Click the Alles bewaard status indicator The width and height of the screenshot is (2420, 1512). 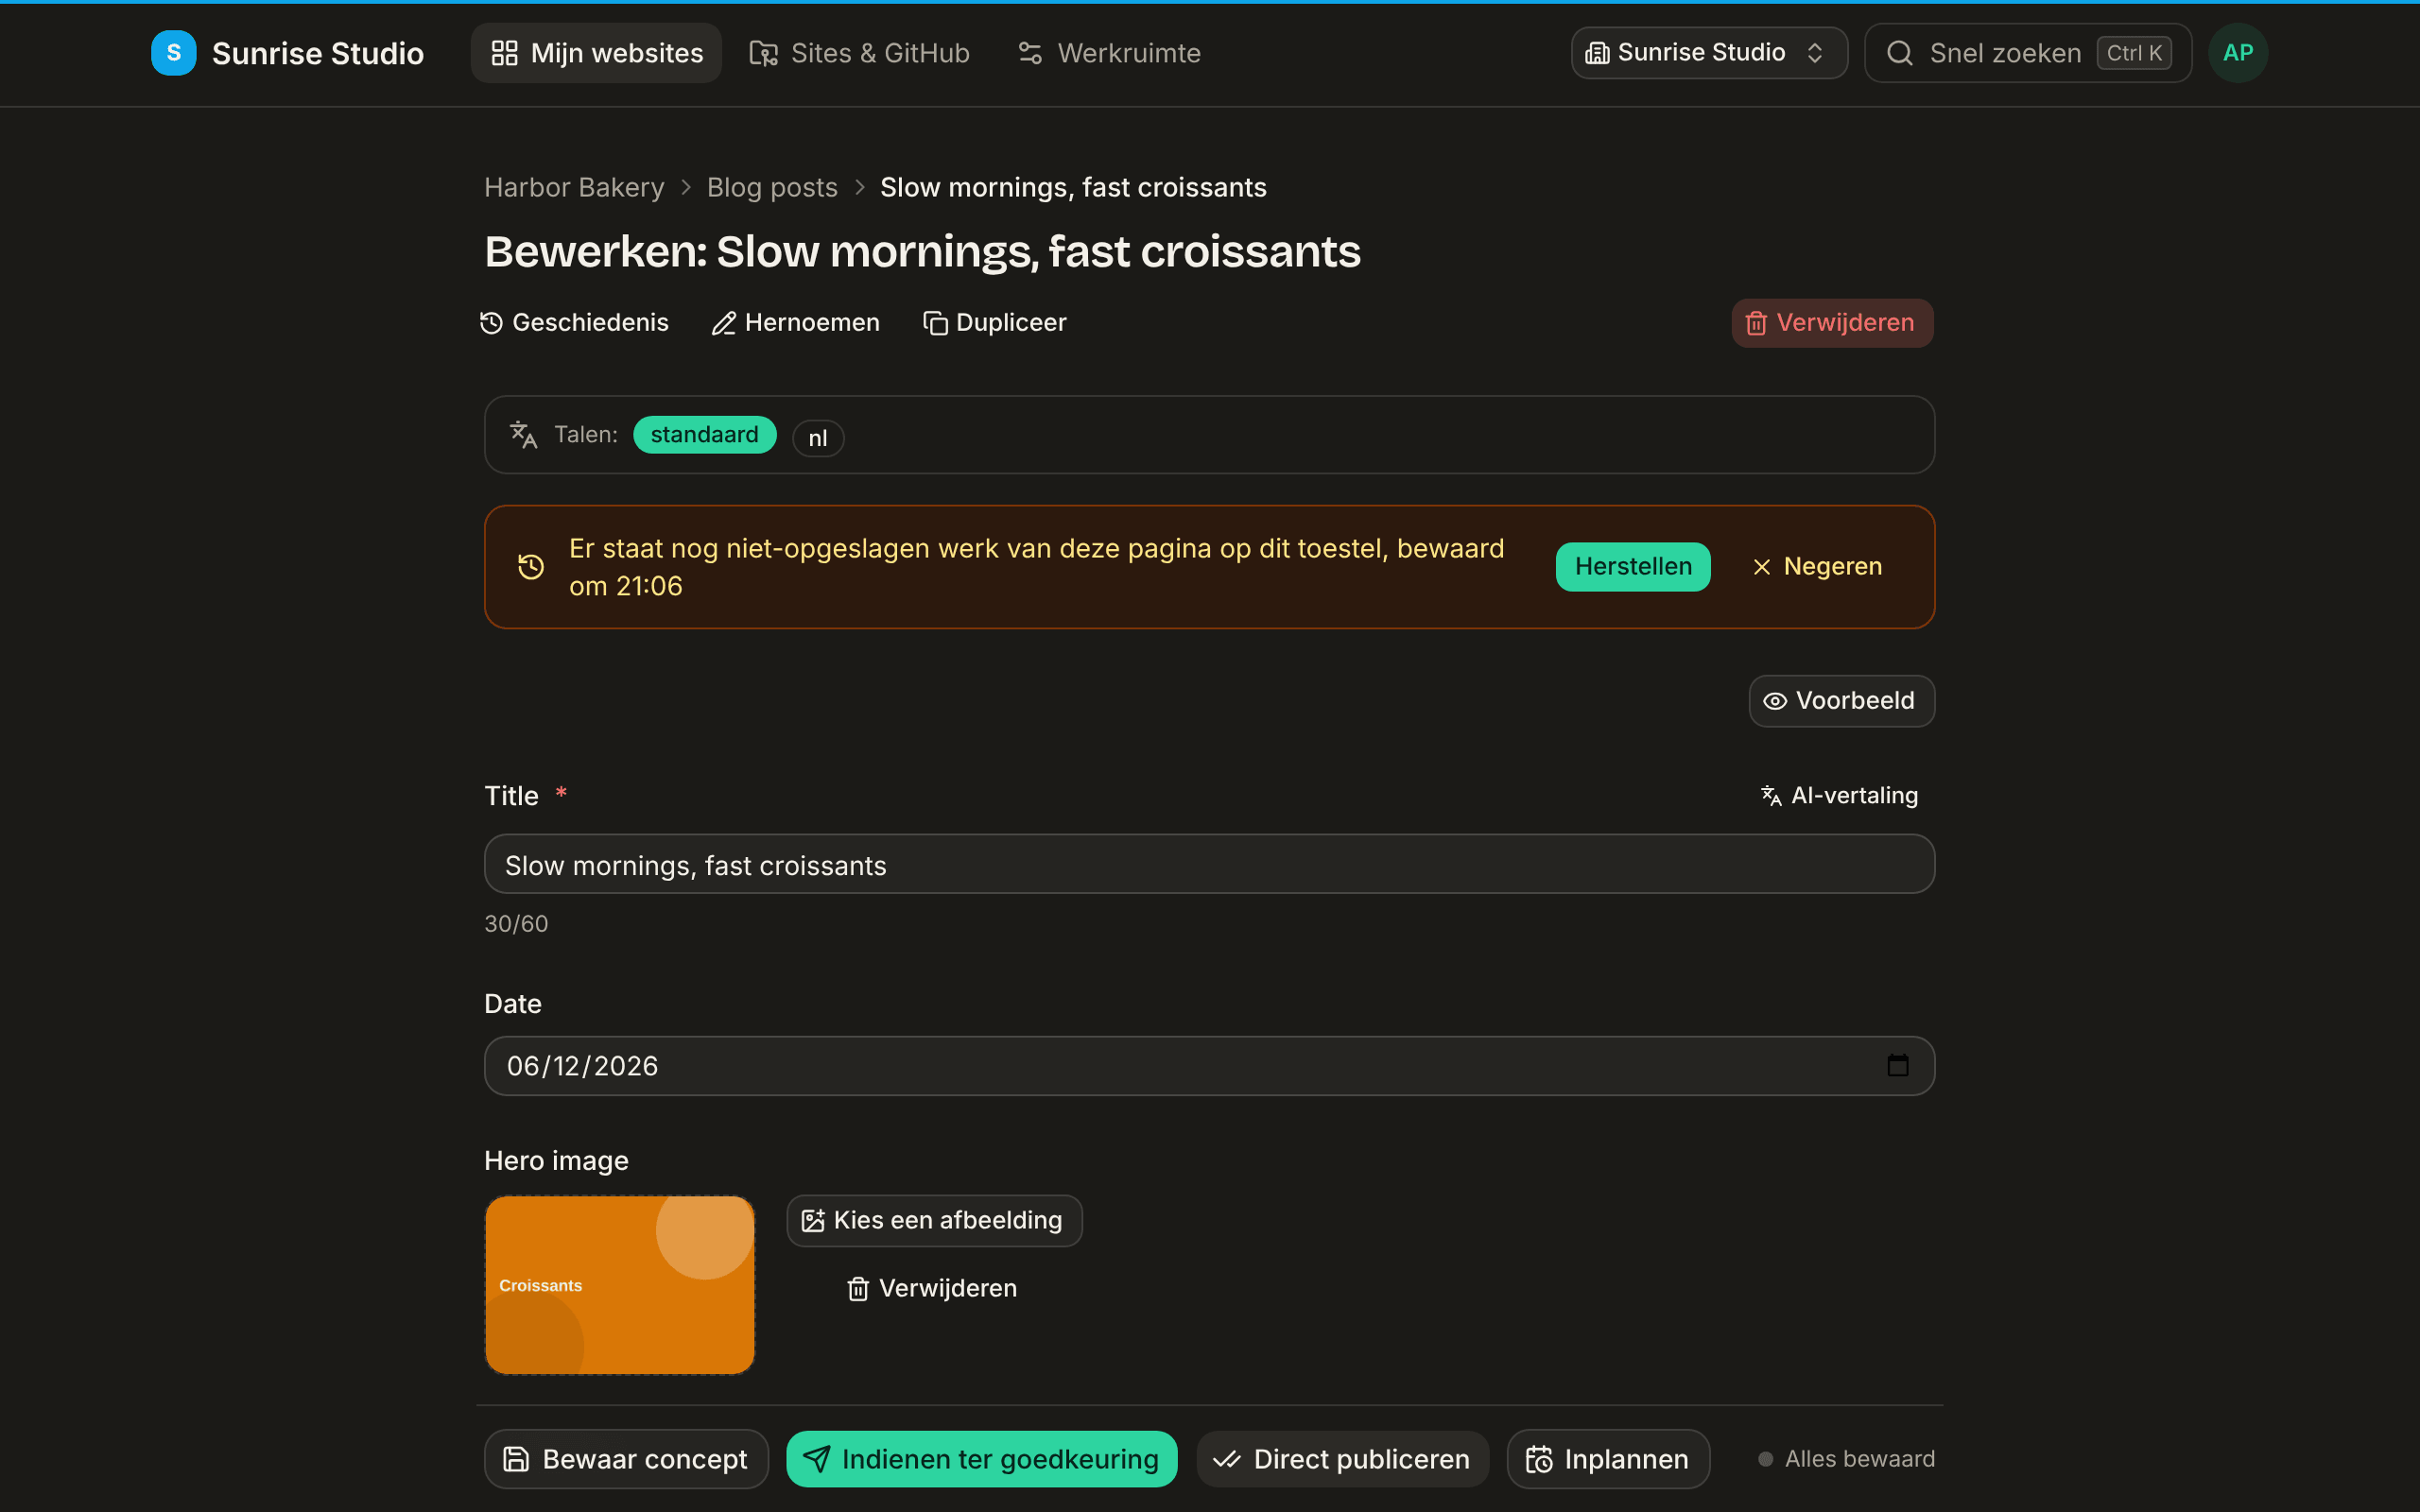(x=1846, y=1459)
